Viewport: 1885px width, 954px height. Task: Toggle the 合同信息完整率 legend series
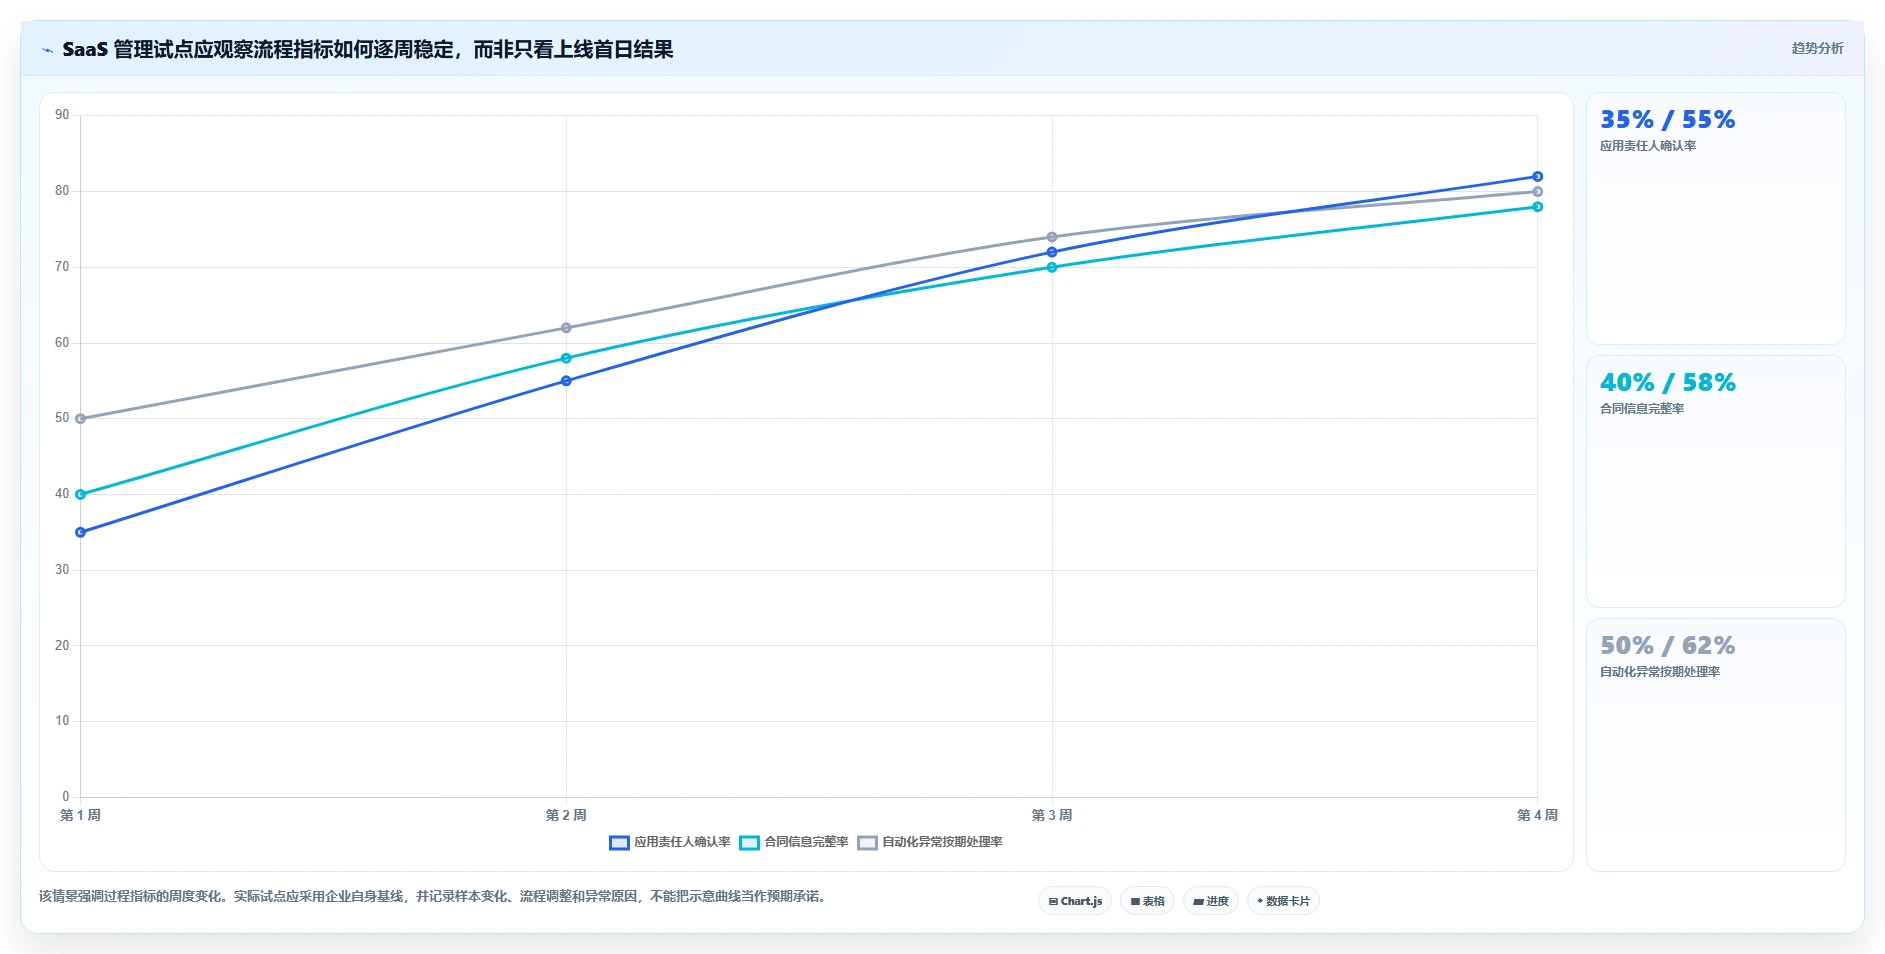[x=794, y=842]
